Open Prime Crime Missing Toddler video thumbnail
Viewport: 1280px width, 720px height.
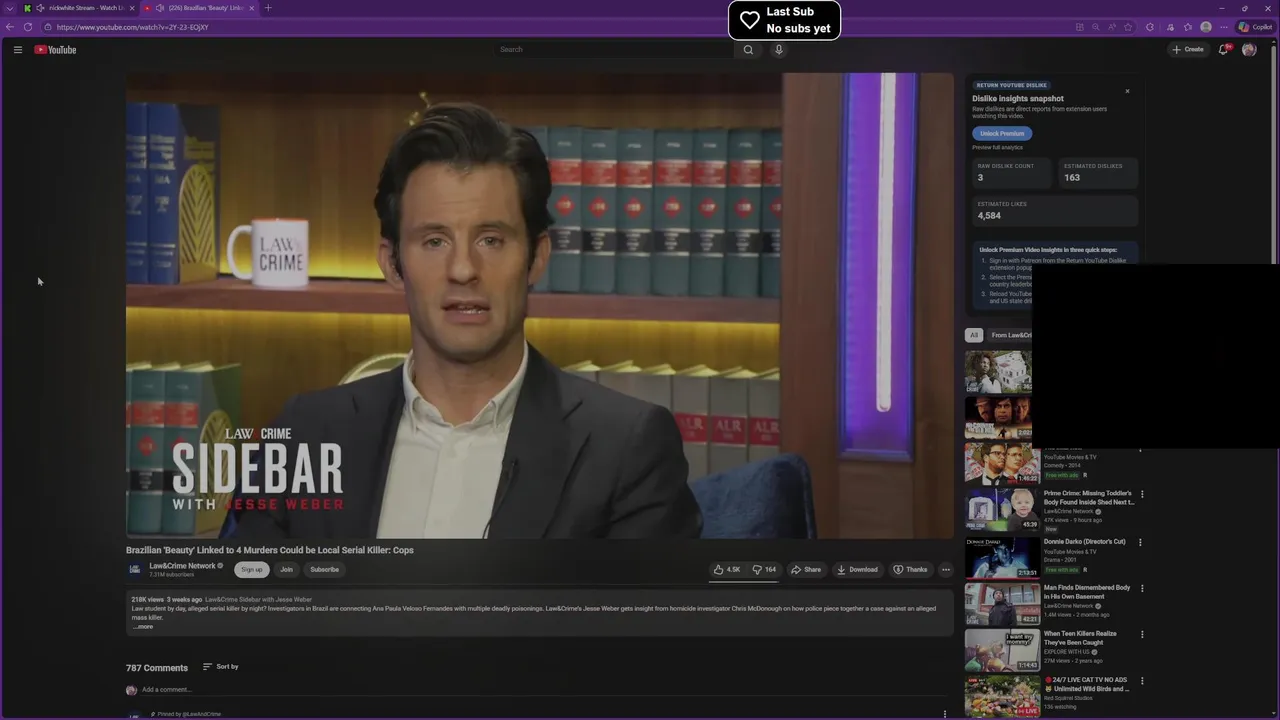pyautogui.click(x=1002, y=510)
